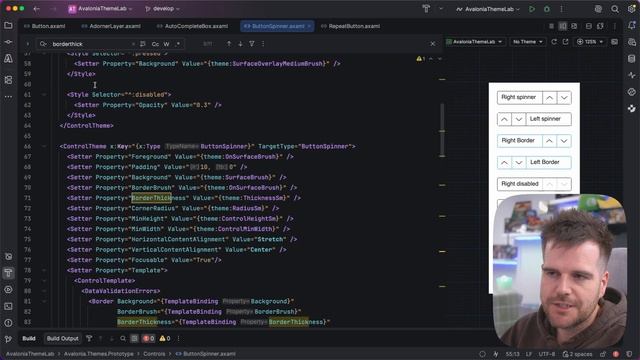Switch to preview-only view mode

pos(574,26)
